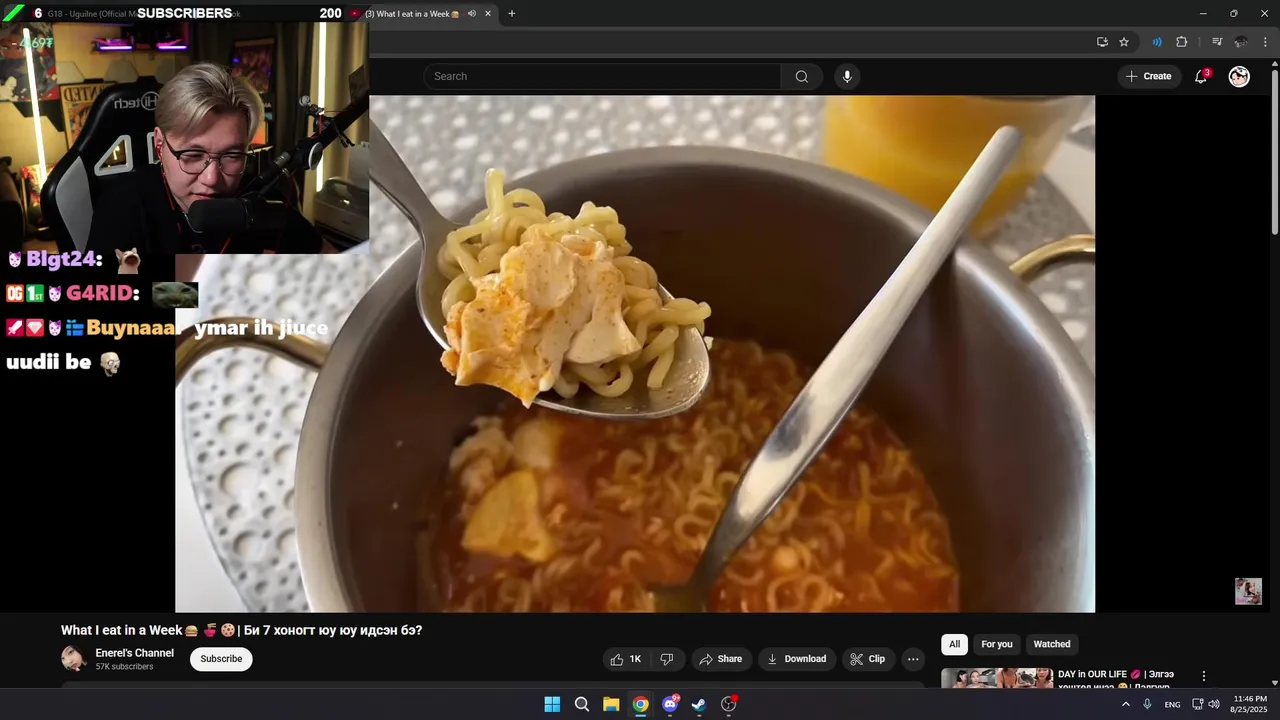Screen dimensions: 1280x720
Task: Click small channel watermark in player
Action: [x=1248, y=591]
